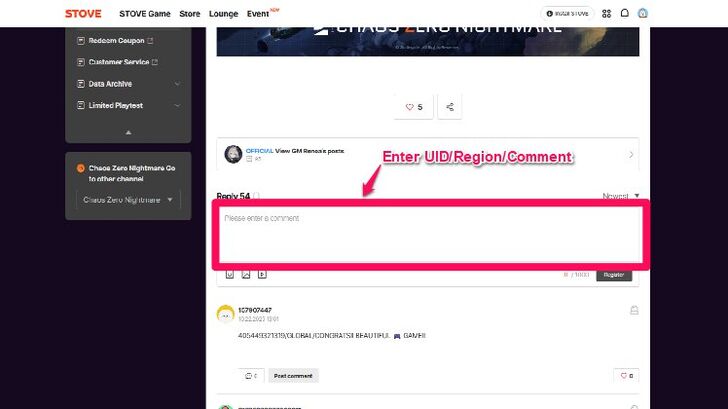This screenshot has height=409, width=728.
Task: Click the video attach icon under comment box
Action: click(x=262, y=274)
